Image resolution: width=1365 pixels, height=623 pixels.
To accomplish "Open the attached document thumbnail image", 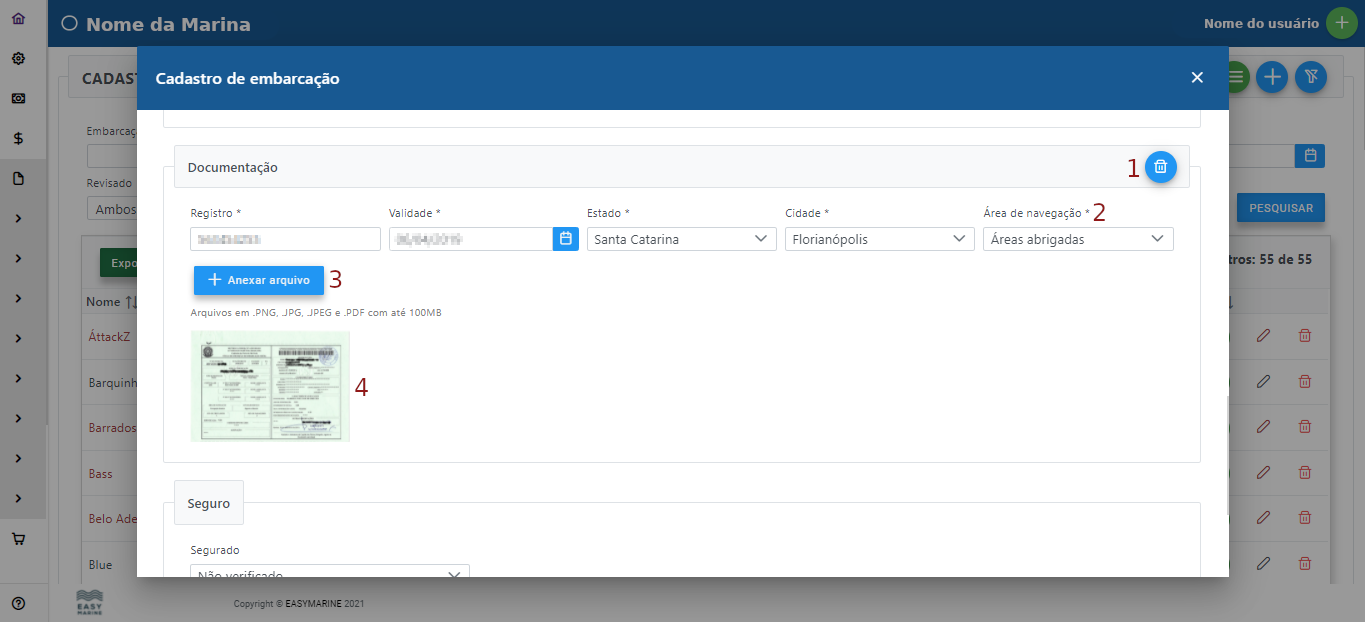I will click(x=270, y=386).
